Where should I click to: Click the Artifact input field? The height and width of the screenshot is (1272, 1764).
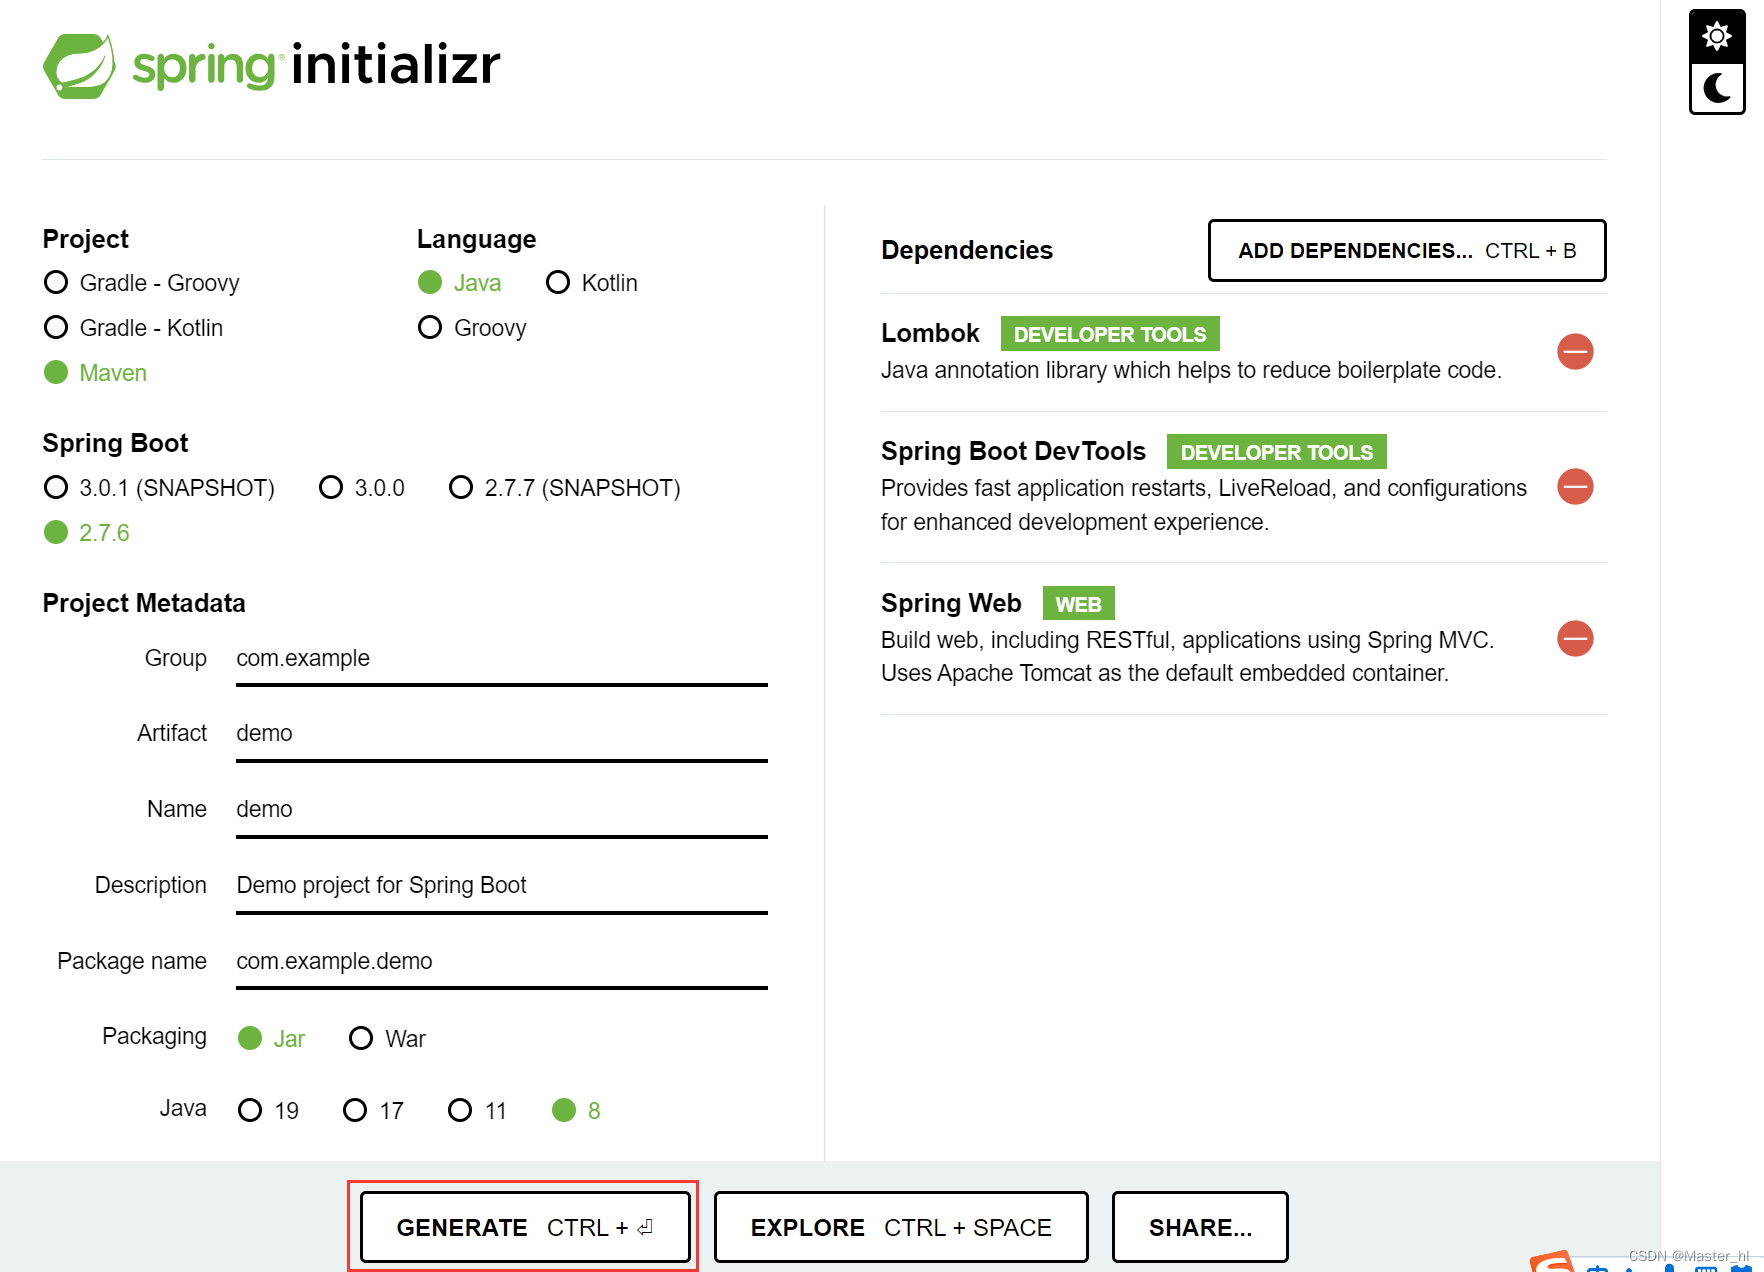tap(502, 734)
